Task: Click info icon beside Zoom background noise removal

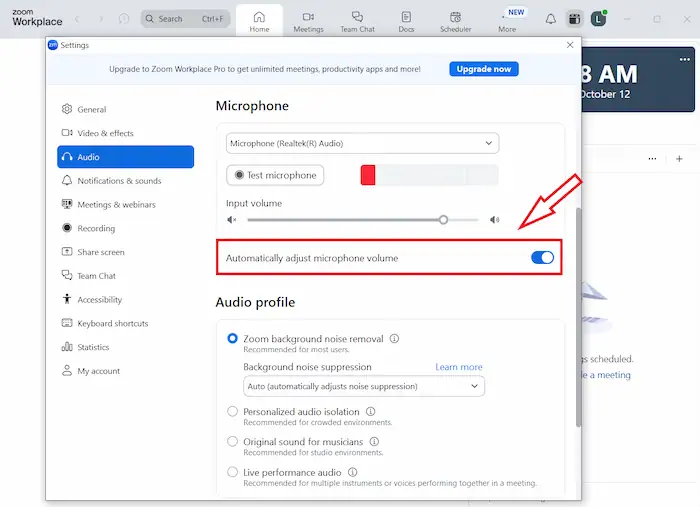Action: click(394, 339)
